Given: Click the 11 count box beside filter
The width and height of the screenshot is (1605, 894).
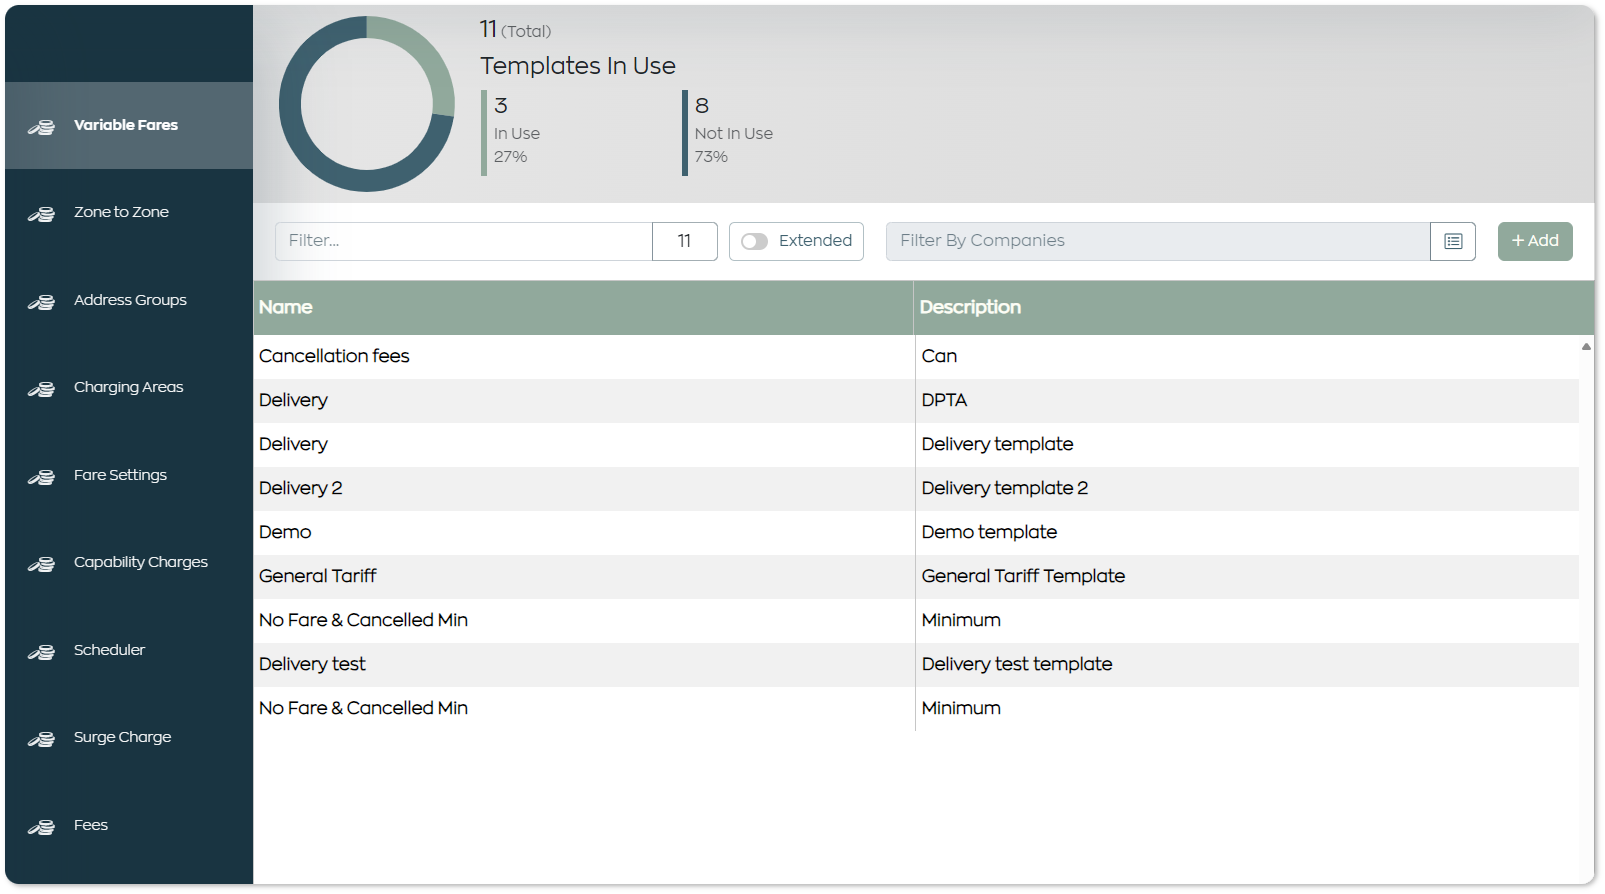Looking at the screenshot, I should 685,241.
